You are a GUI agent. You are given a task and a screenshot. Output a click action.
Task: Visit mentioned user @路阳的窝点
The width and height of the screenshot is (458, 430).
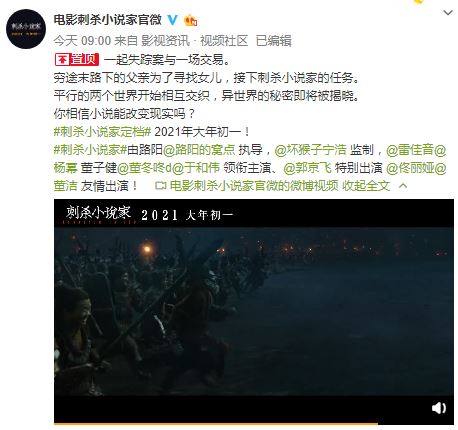(199, 150)
